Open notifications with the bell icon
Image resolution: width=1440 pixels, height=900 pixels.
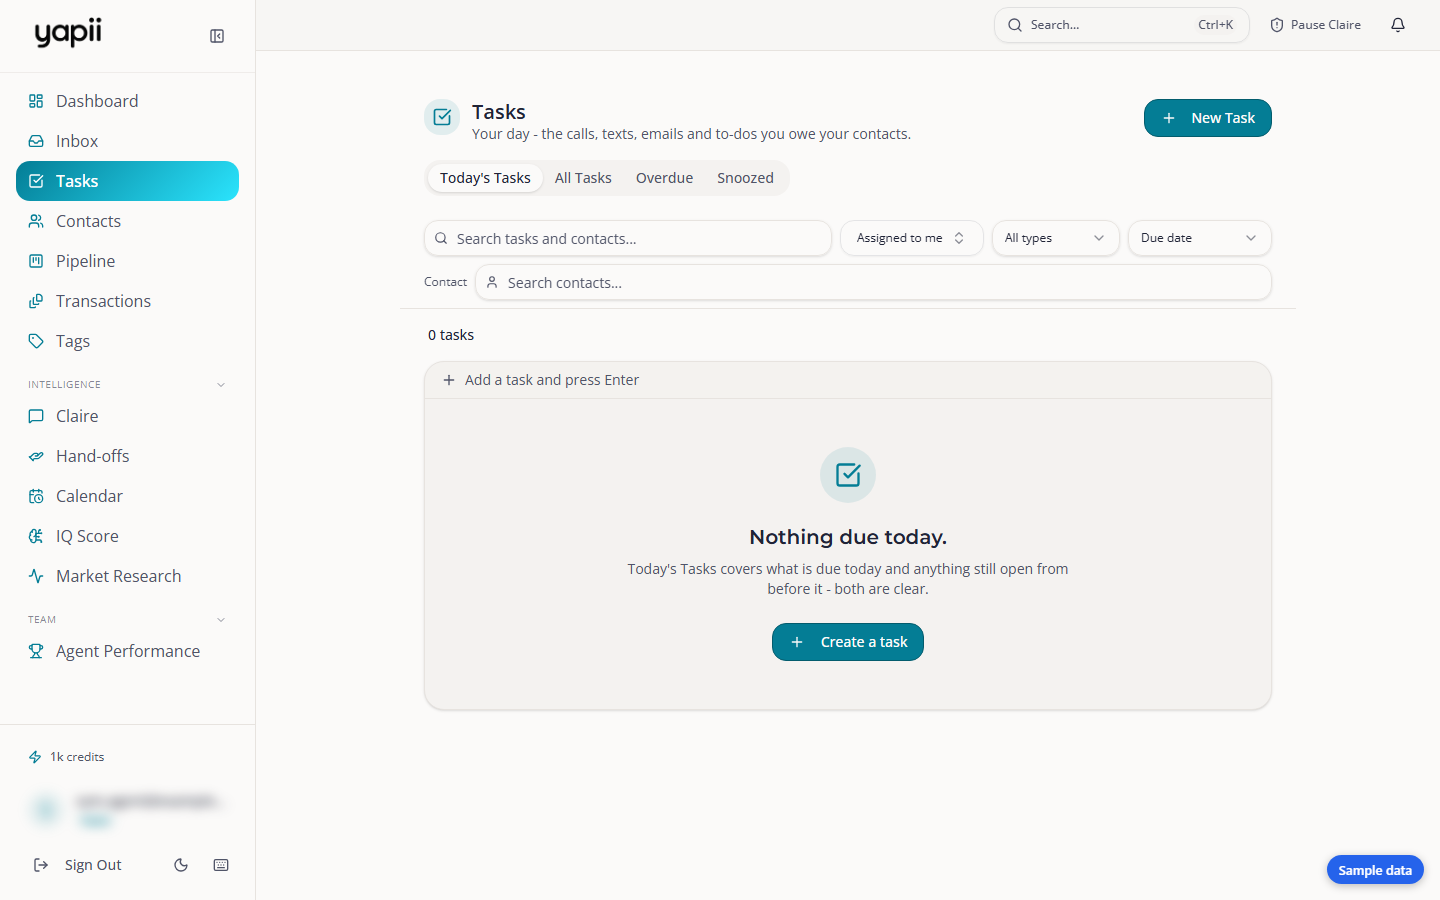coord(1398,25)
